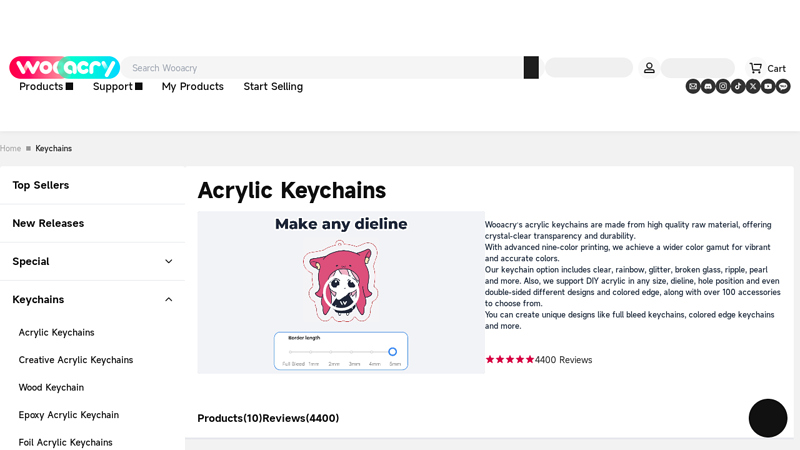
Task: Play the Make any dieline video thumbnail
Action: click(x=341, y=292)
